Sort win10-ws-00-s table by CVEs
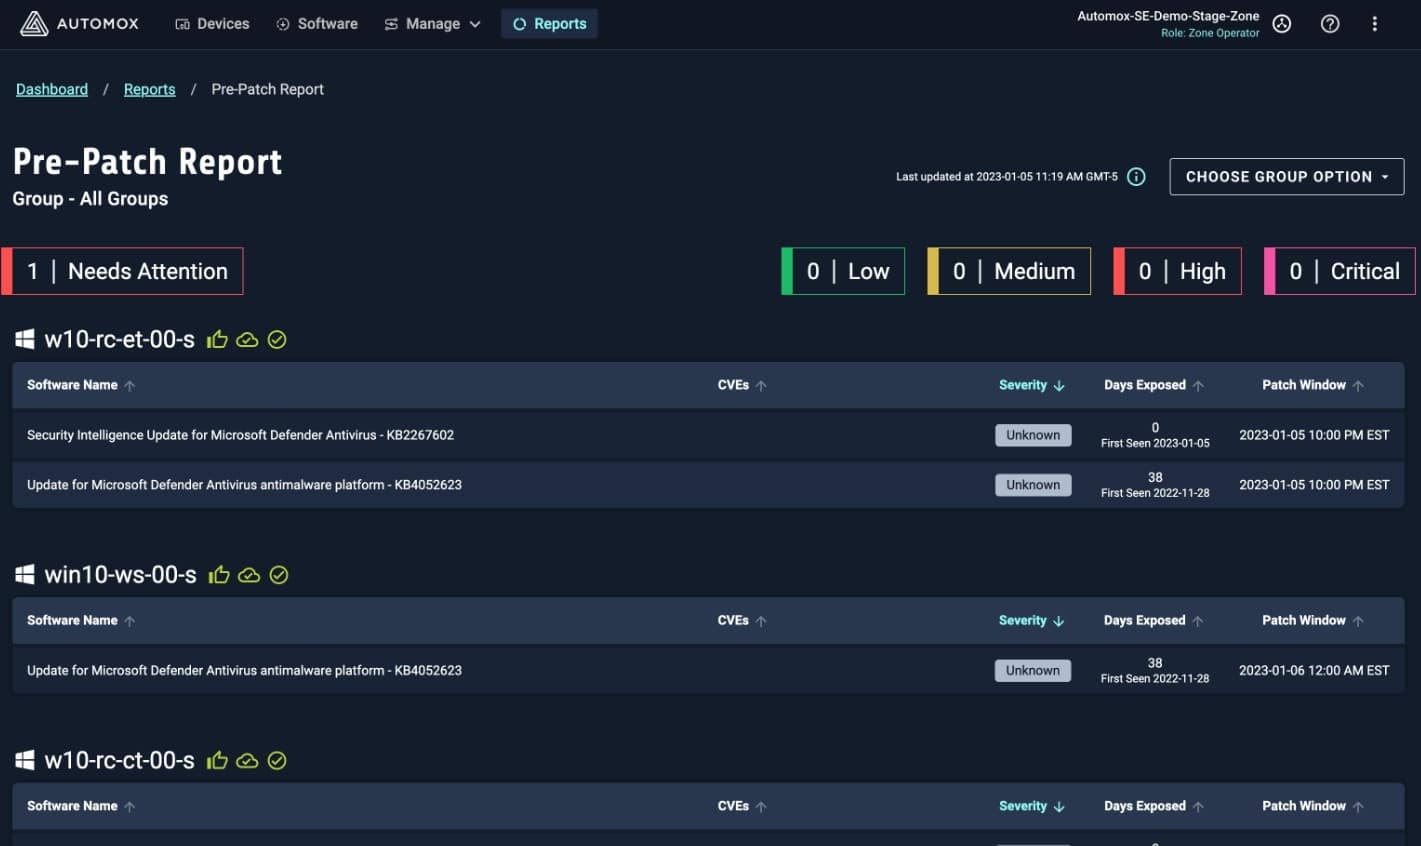This screenshot has height=846, width=1421. coord(742,621)
